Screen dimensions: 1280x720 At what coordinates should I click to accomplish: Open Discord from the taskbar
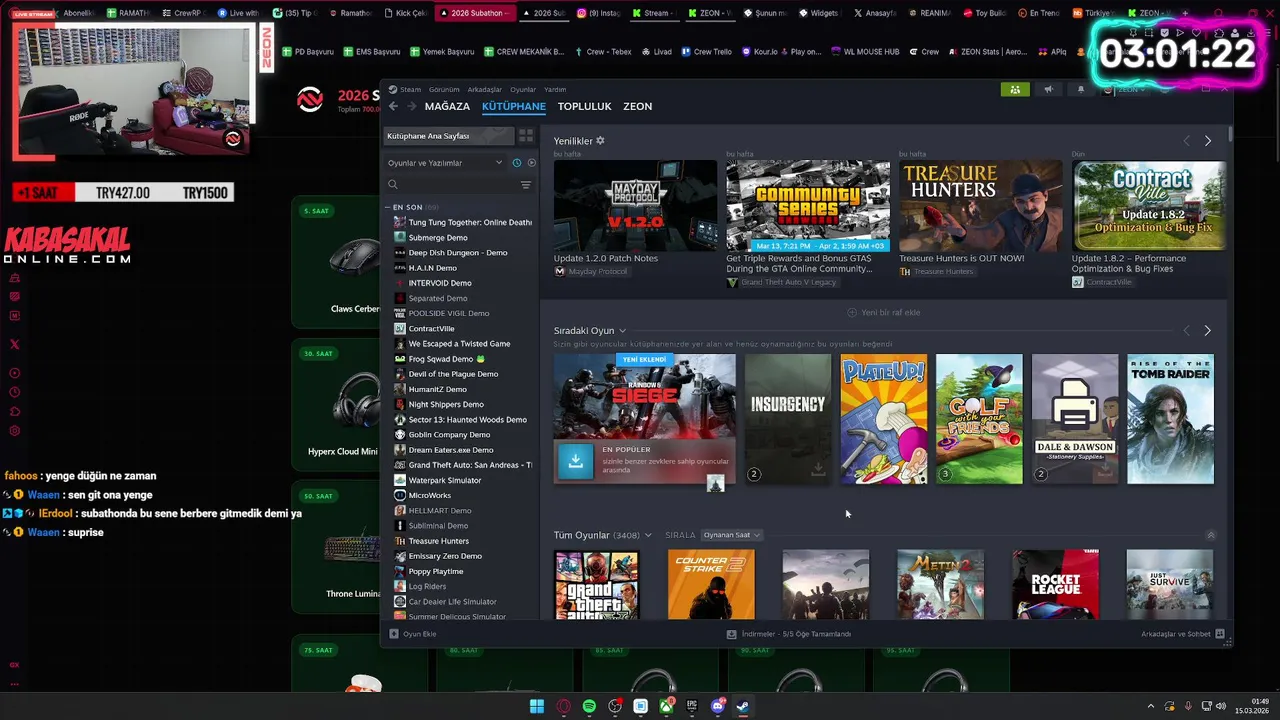click(x=717, y=706)
